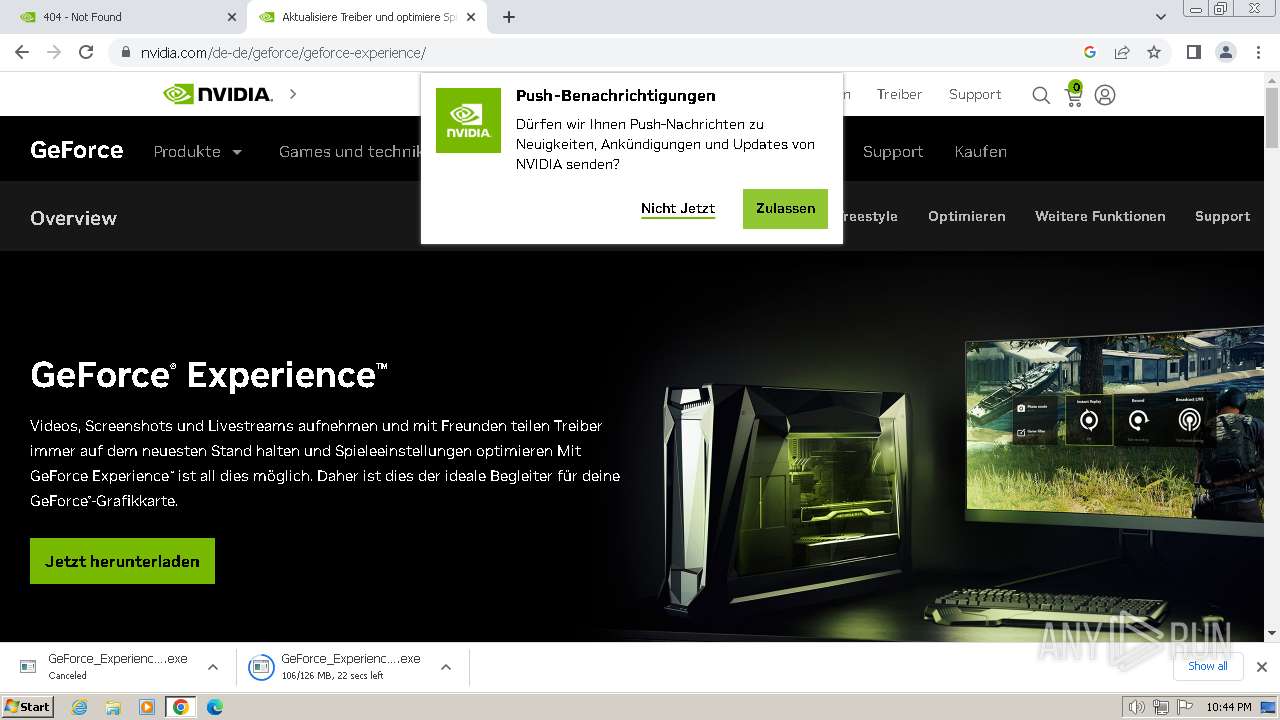Expand options for downloading GeForce_Experience file
The height and width of the screenshot is (720, 1280).
pyautogui.click(x=446, y=667)
